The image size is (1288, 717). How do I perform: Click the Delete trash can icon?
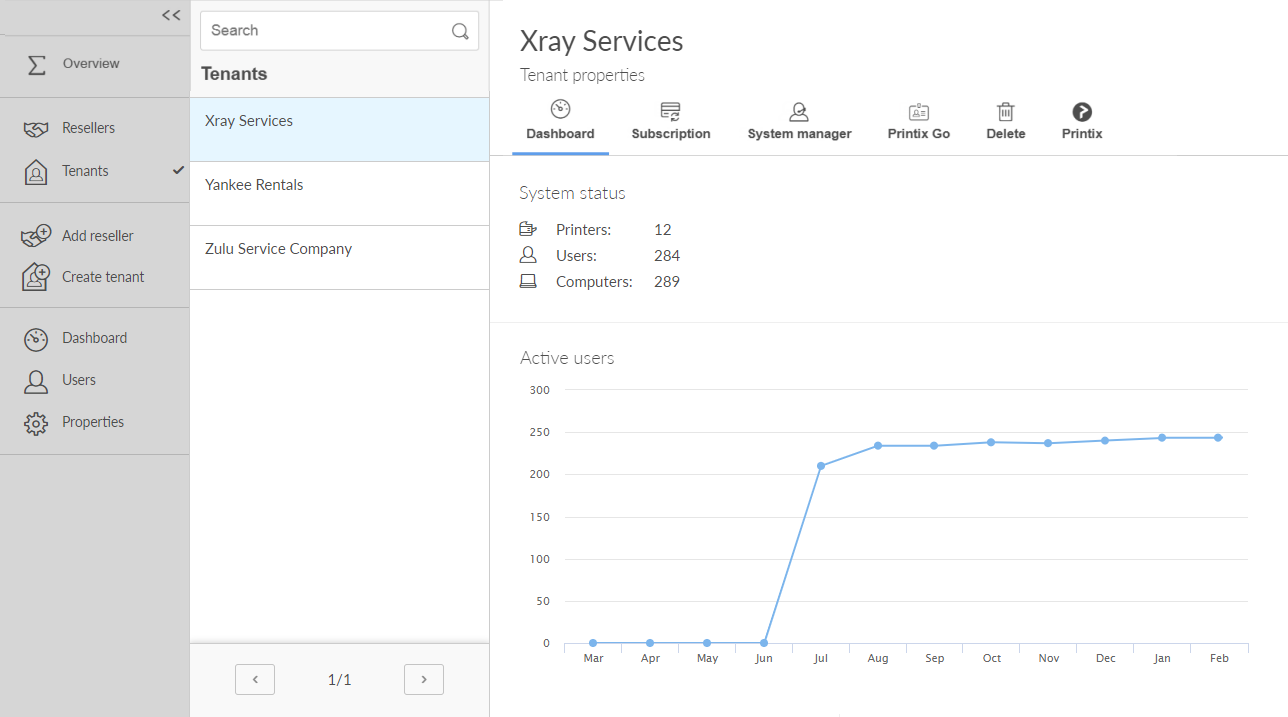1005,112
